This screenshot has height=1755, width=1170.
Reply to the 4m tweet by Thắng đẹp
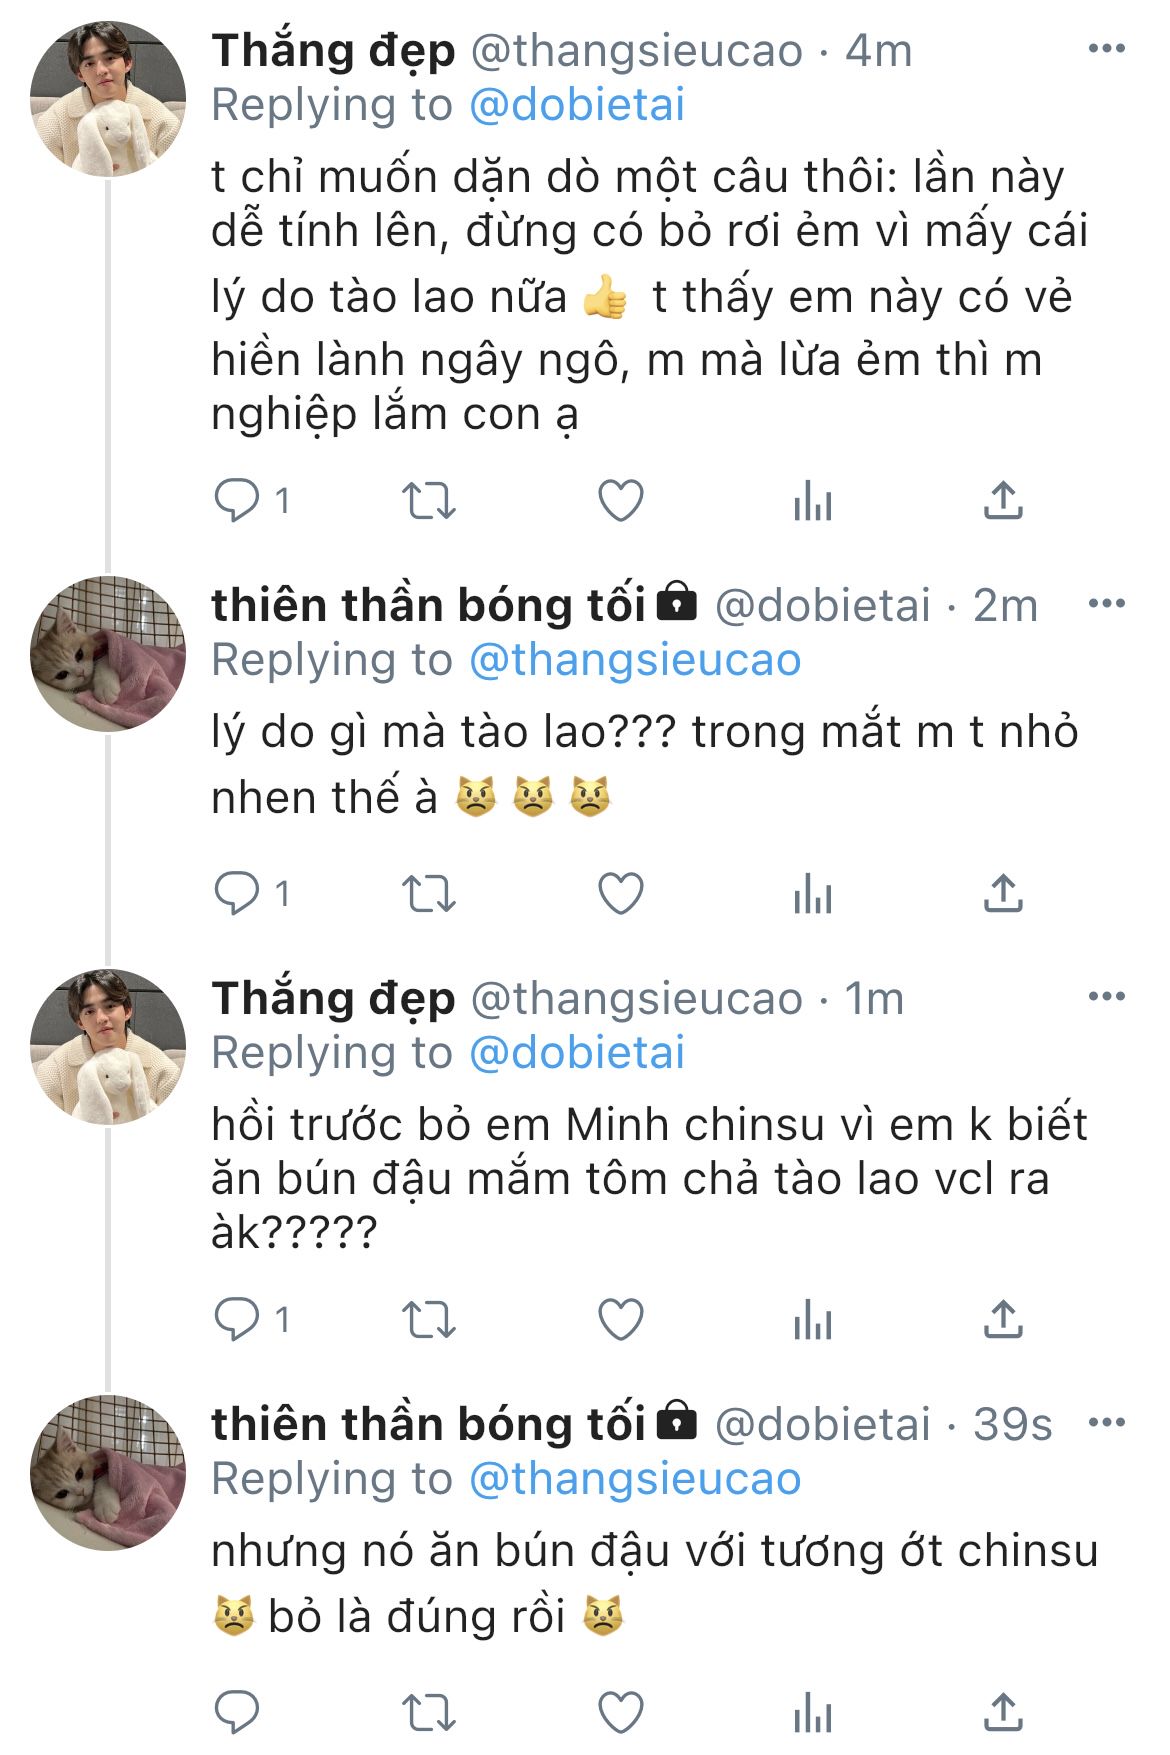237,500
